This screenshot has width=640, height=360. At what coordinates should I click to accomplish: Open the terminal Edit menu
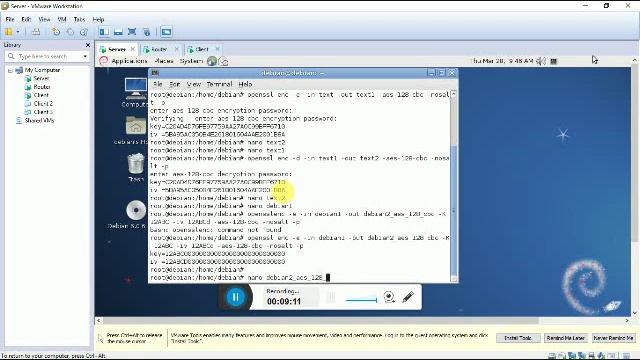point(175,84)
